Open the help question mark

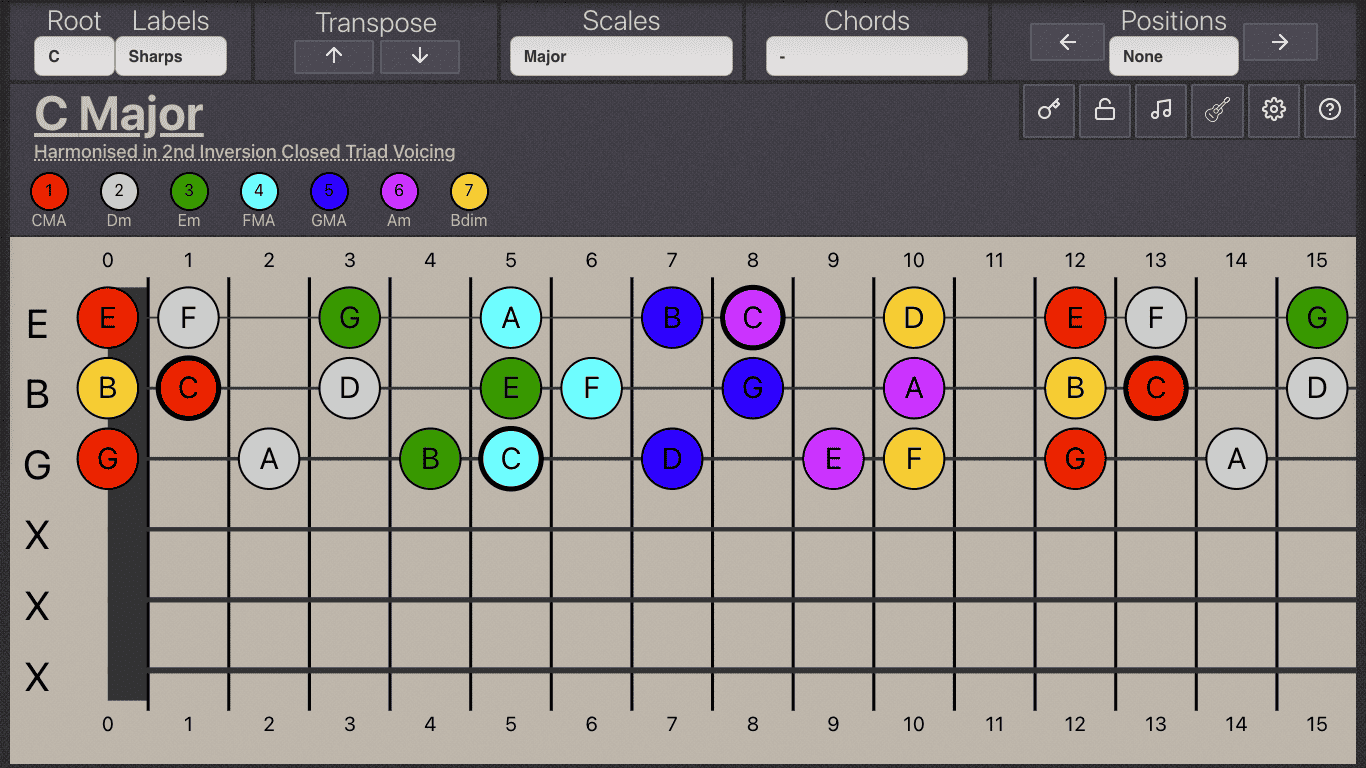[x=1330, y=111]
